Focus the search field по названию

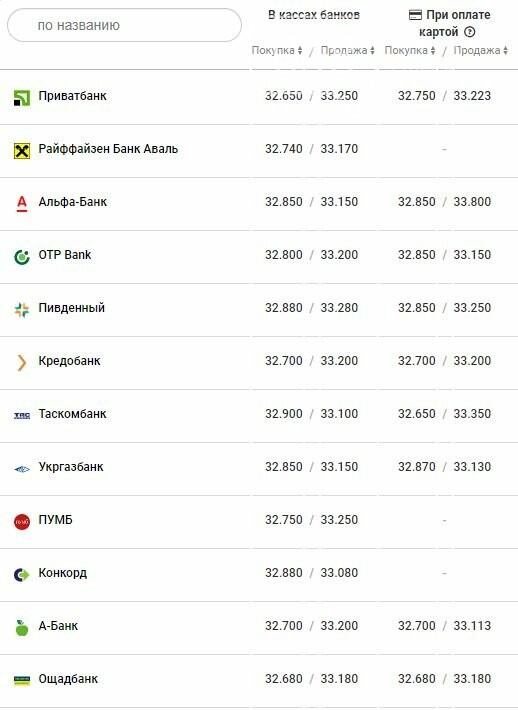pos(125,25)
